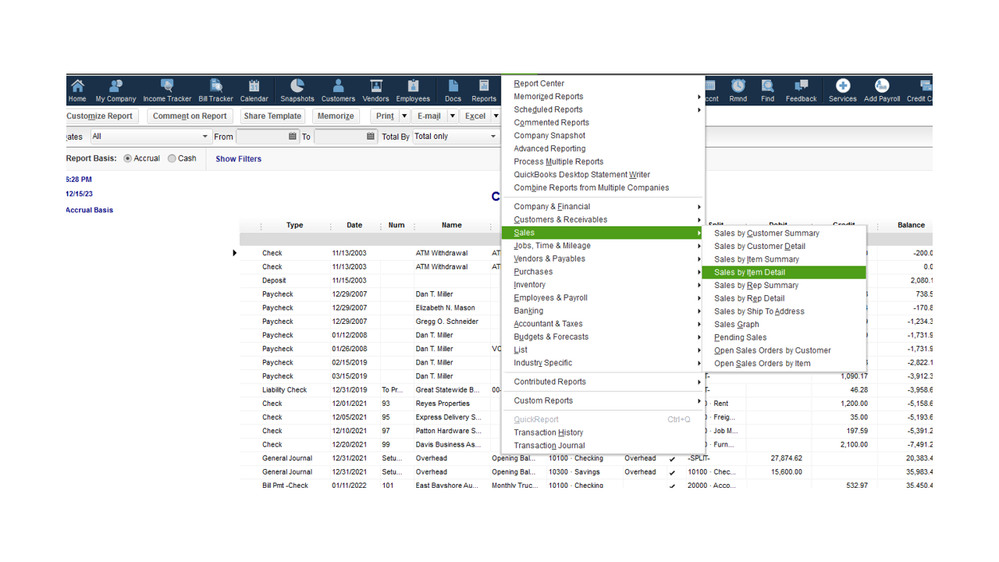
Task: Expand the Company & Financial submenu
Action: point(602,206)
